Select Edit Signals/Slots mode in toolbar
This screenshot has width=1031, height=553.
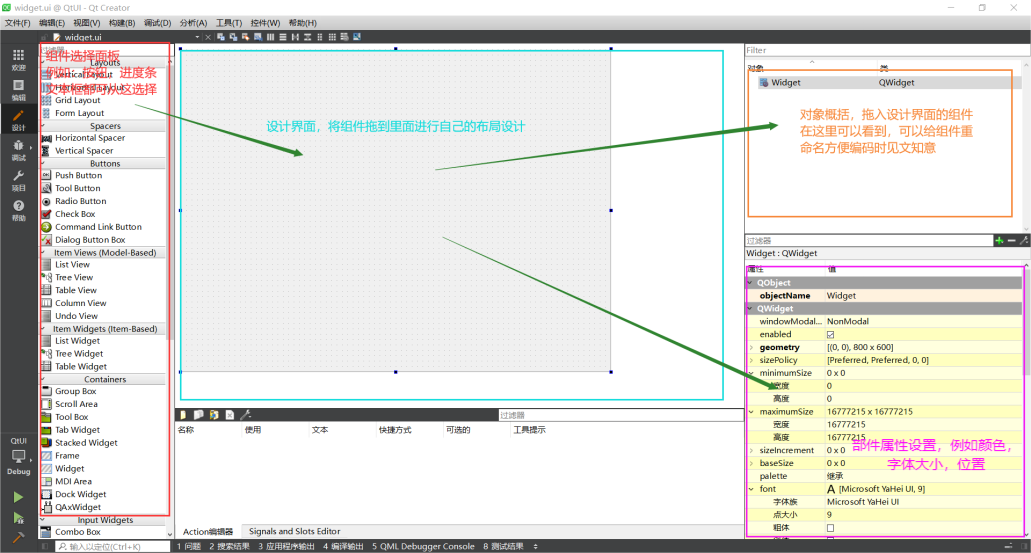click(233, 37)
